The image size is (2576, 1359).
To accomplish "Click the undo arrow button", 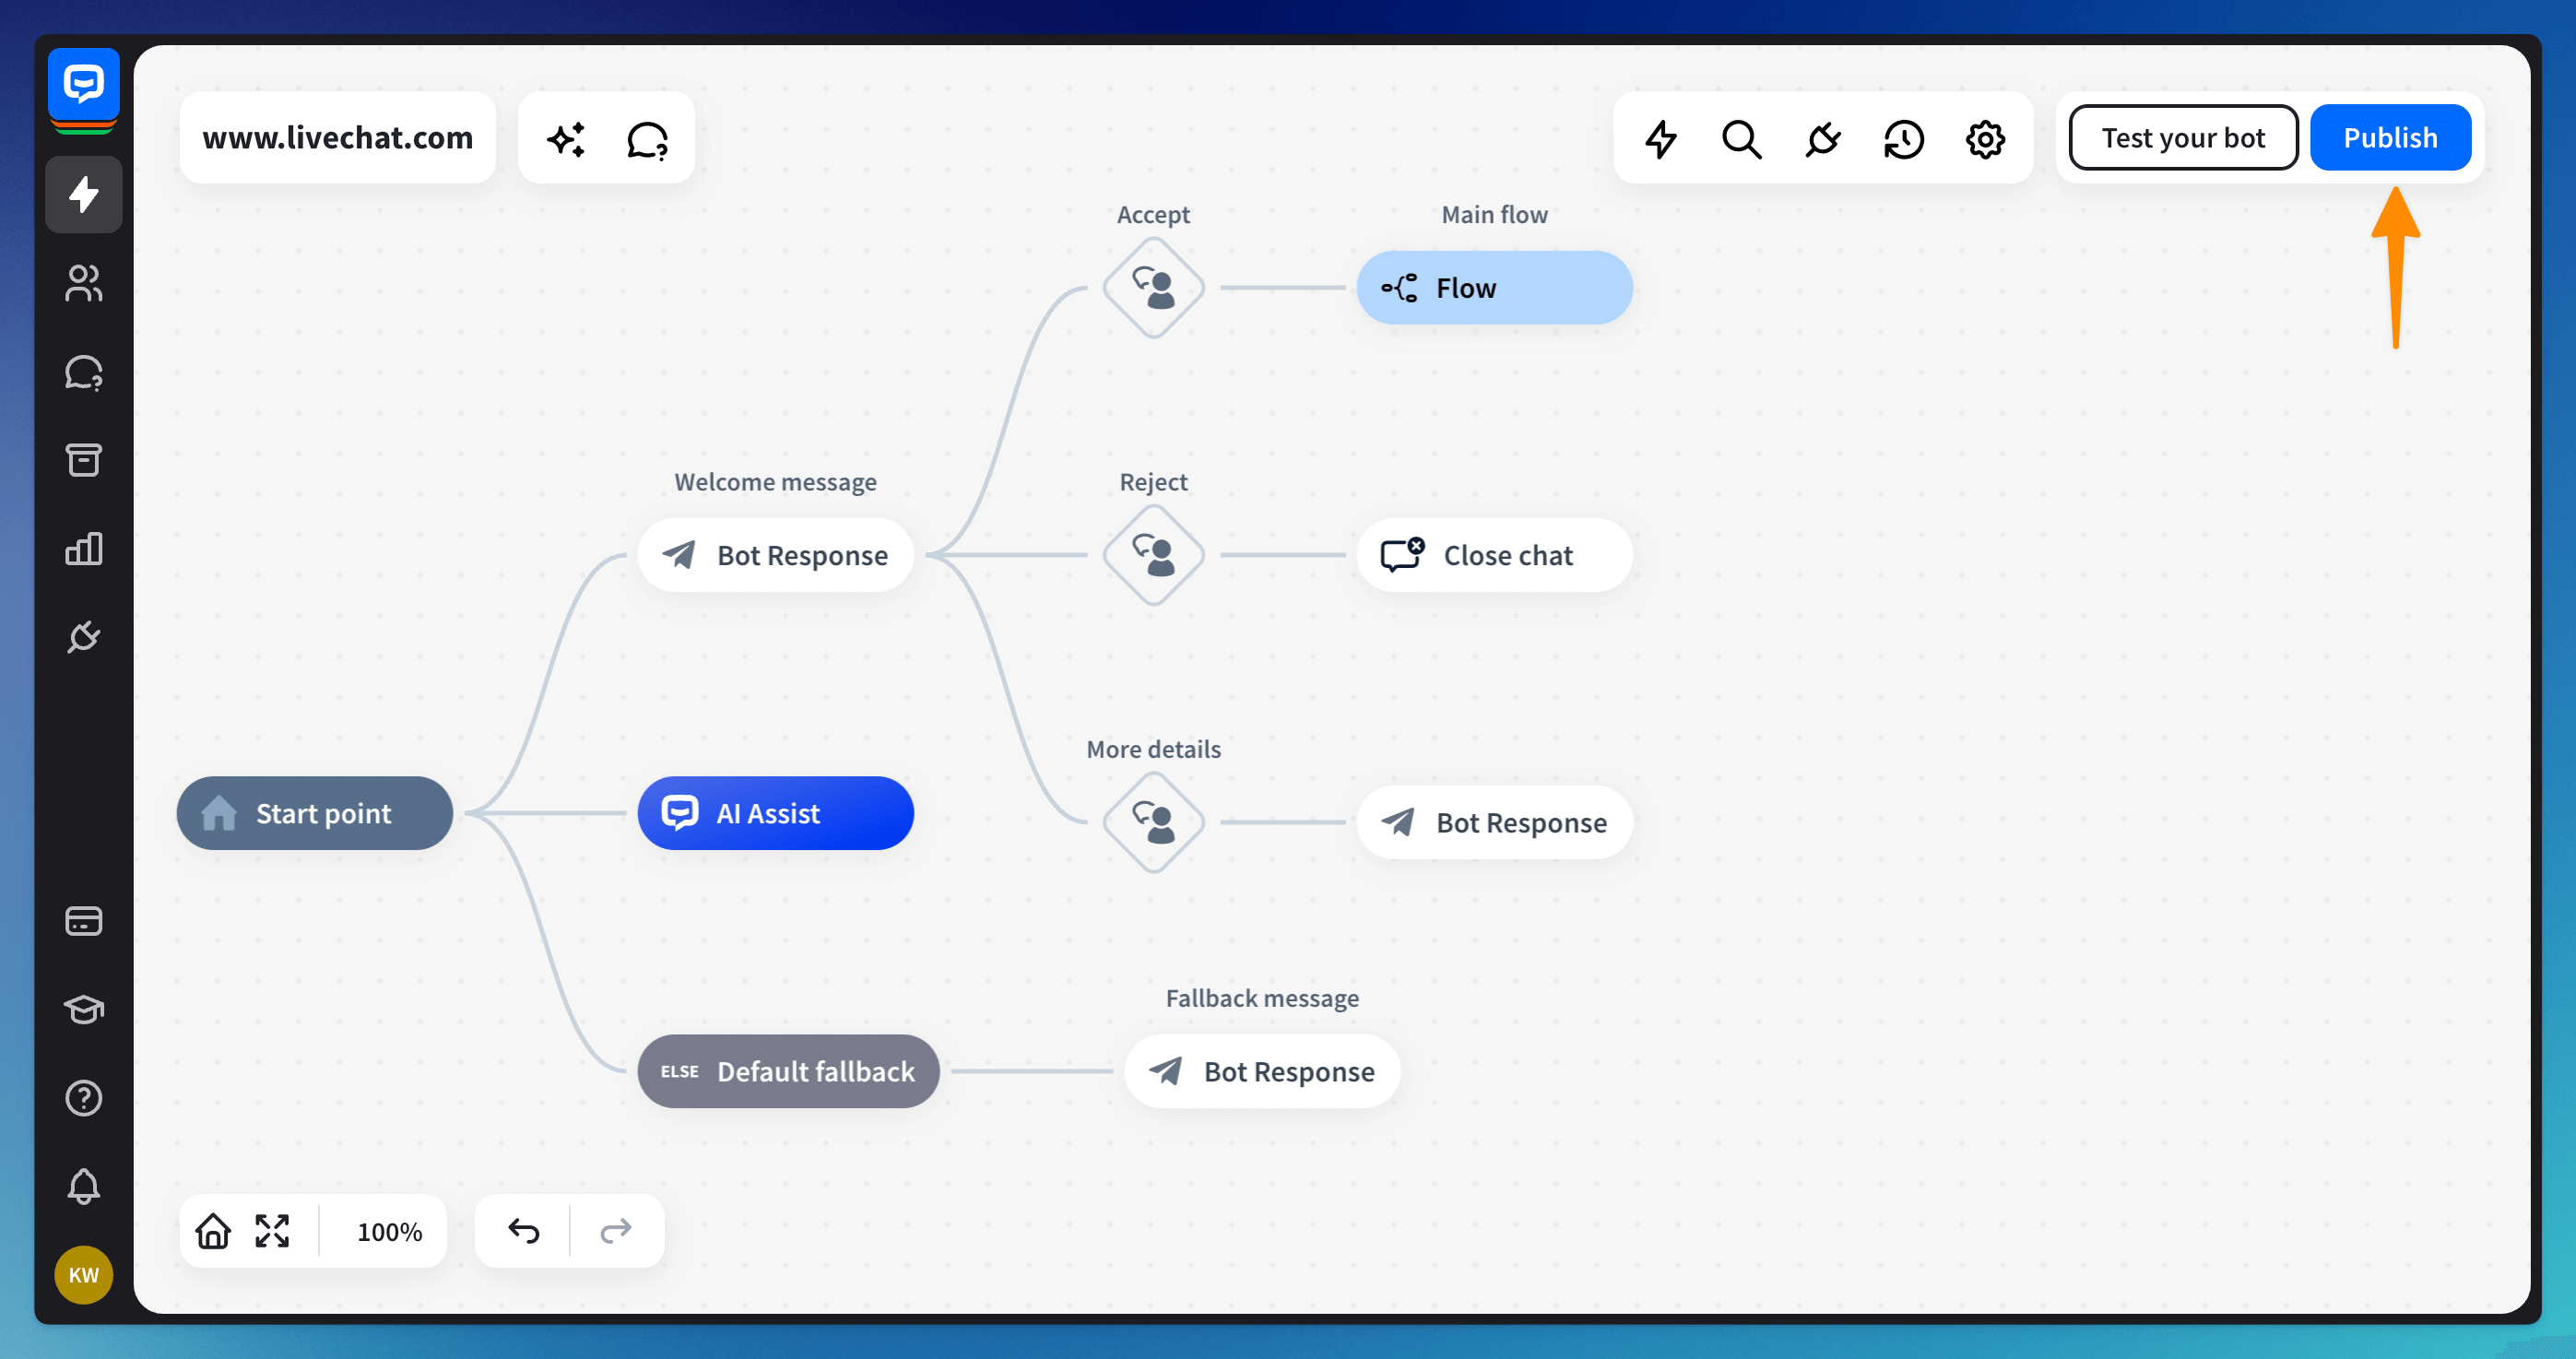I will 523,1231.
